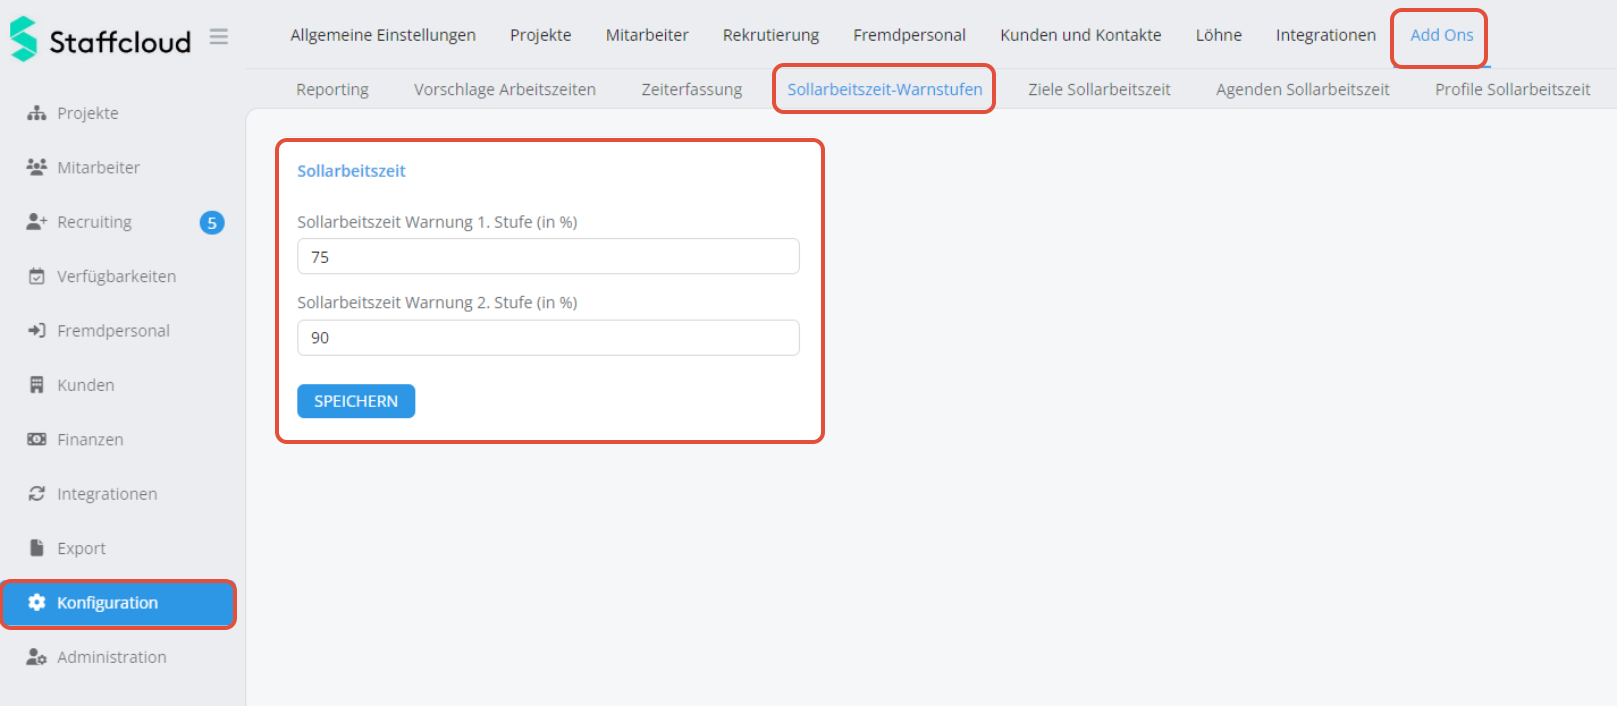This screenshot has height=706, width=1617.
Task: Click label 'Sollarbeitszeit Warnung 1. Stufe (in %)'
Action: tap(437, 222)
